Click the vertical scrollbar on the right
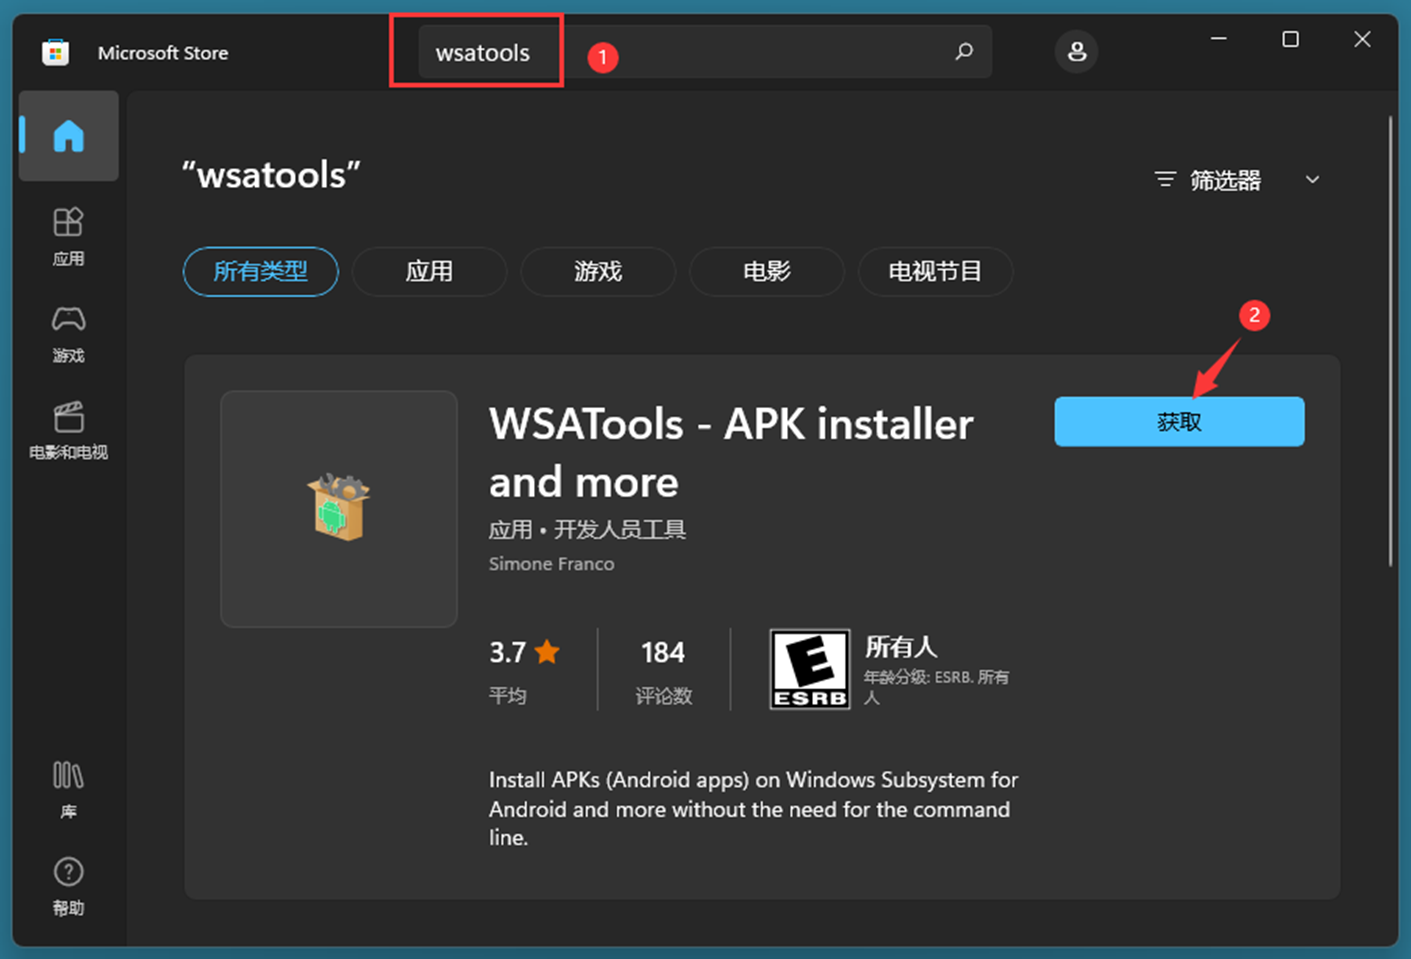 1390,342
